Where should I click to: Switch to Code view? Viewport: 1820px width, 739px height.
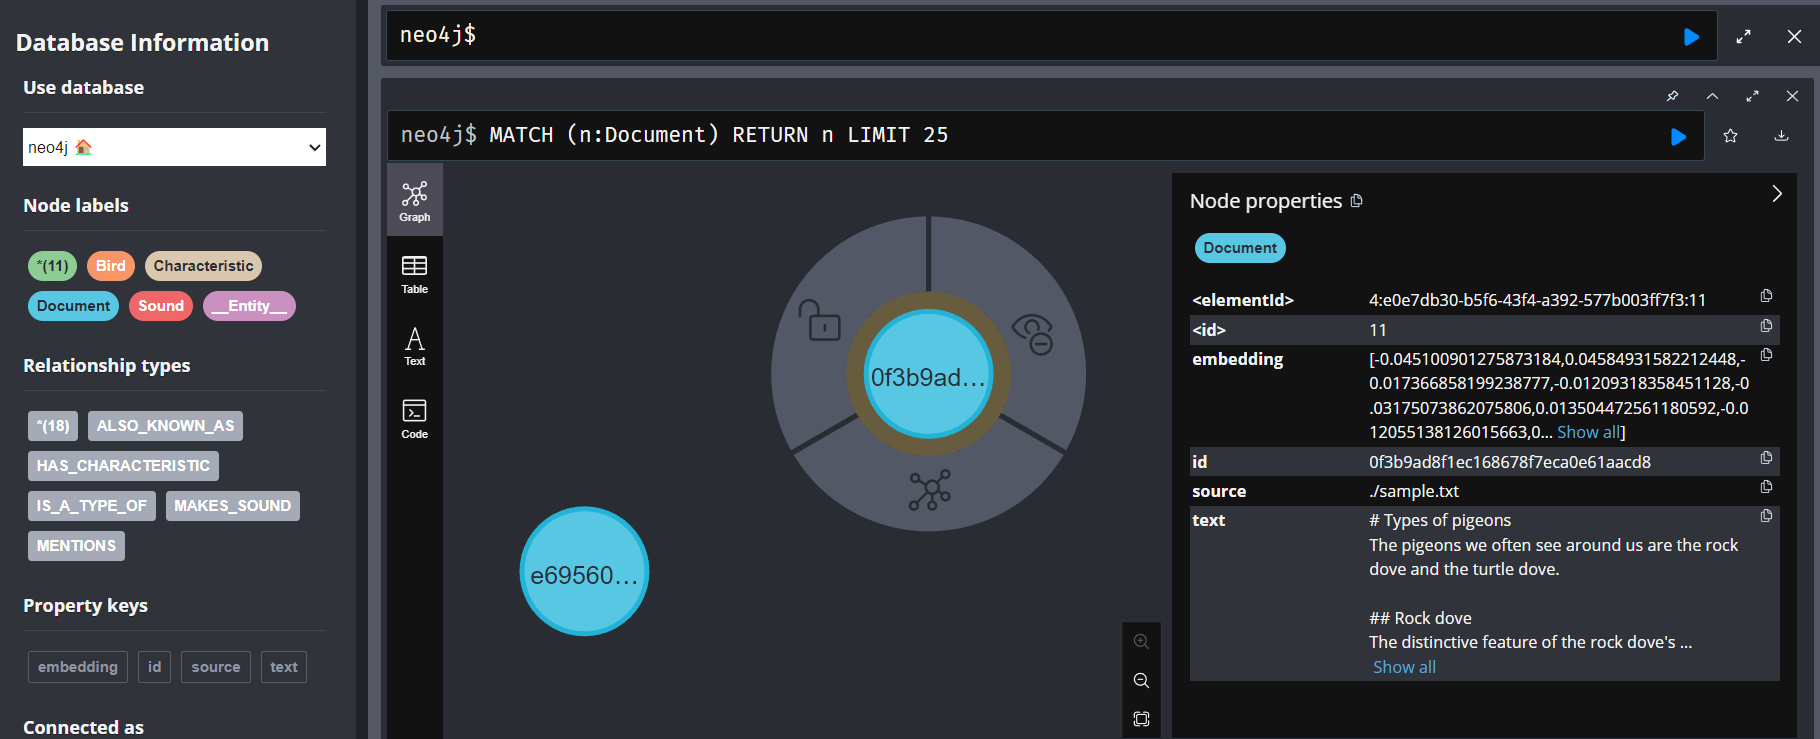pos(415,419)
